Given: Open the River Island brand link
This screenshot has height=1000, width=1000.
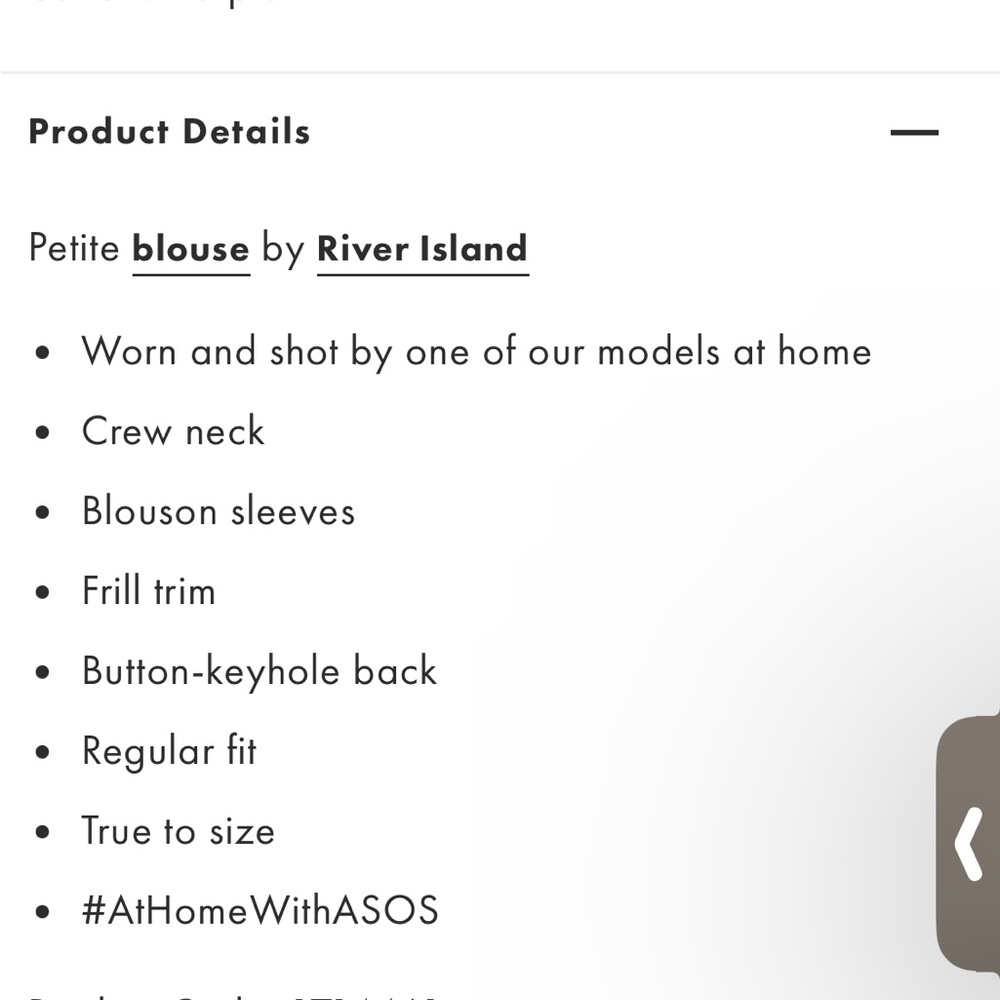Looking at the screenshot, I should [422, 248].
